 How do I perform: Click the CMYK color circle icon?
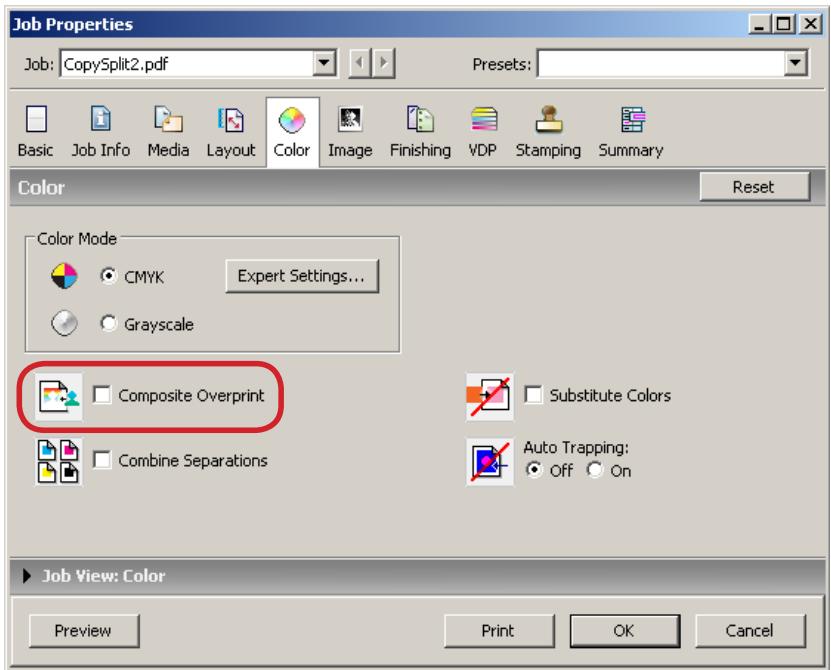(x=64, y=276)
